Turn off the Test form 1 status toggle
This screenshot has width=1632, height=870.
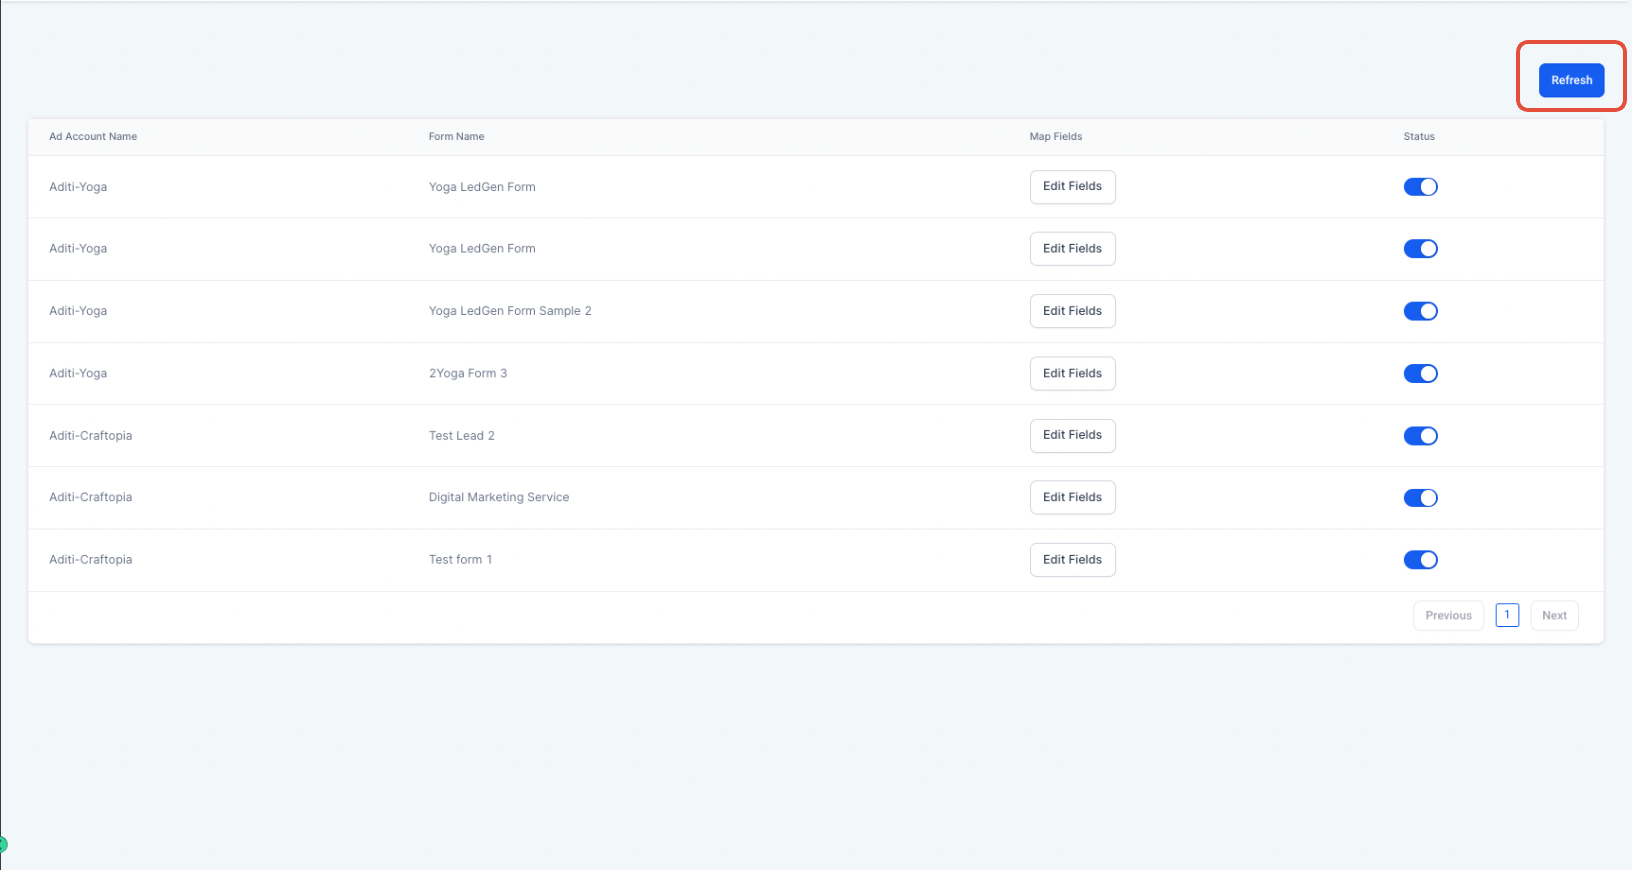point(1420,560)
